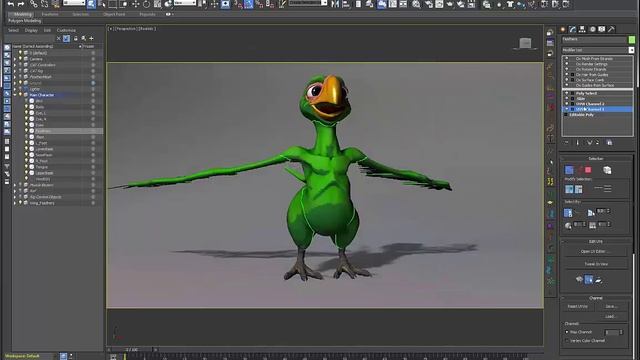
Task: Click the Pin Stack icon below the modifier stack
Action: pyautogui.click(x=567, y=142)
